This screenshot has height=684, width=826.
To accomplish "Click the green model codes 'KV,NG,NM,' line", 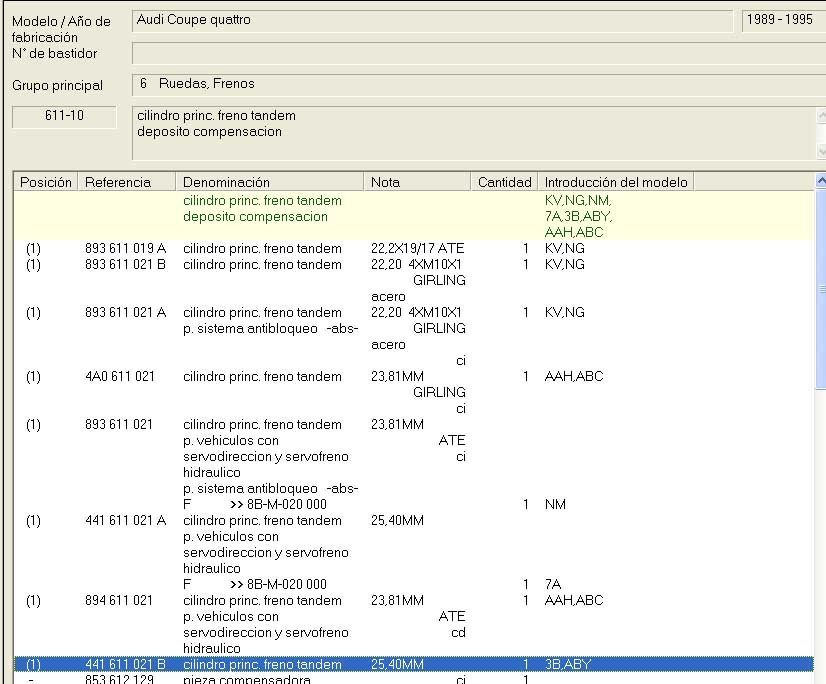I will pos(578,201).
